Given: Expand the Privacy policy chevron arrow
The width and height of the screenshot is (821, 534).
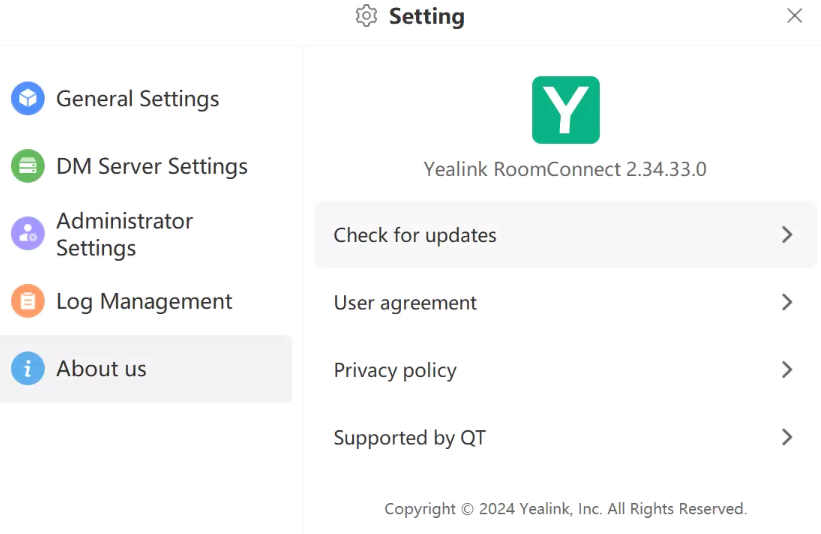Looking at the screenshot, I should coord(787,370).
